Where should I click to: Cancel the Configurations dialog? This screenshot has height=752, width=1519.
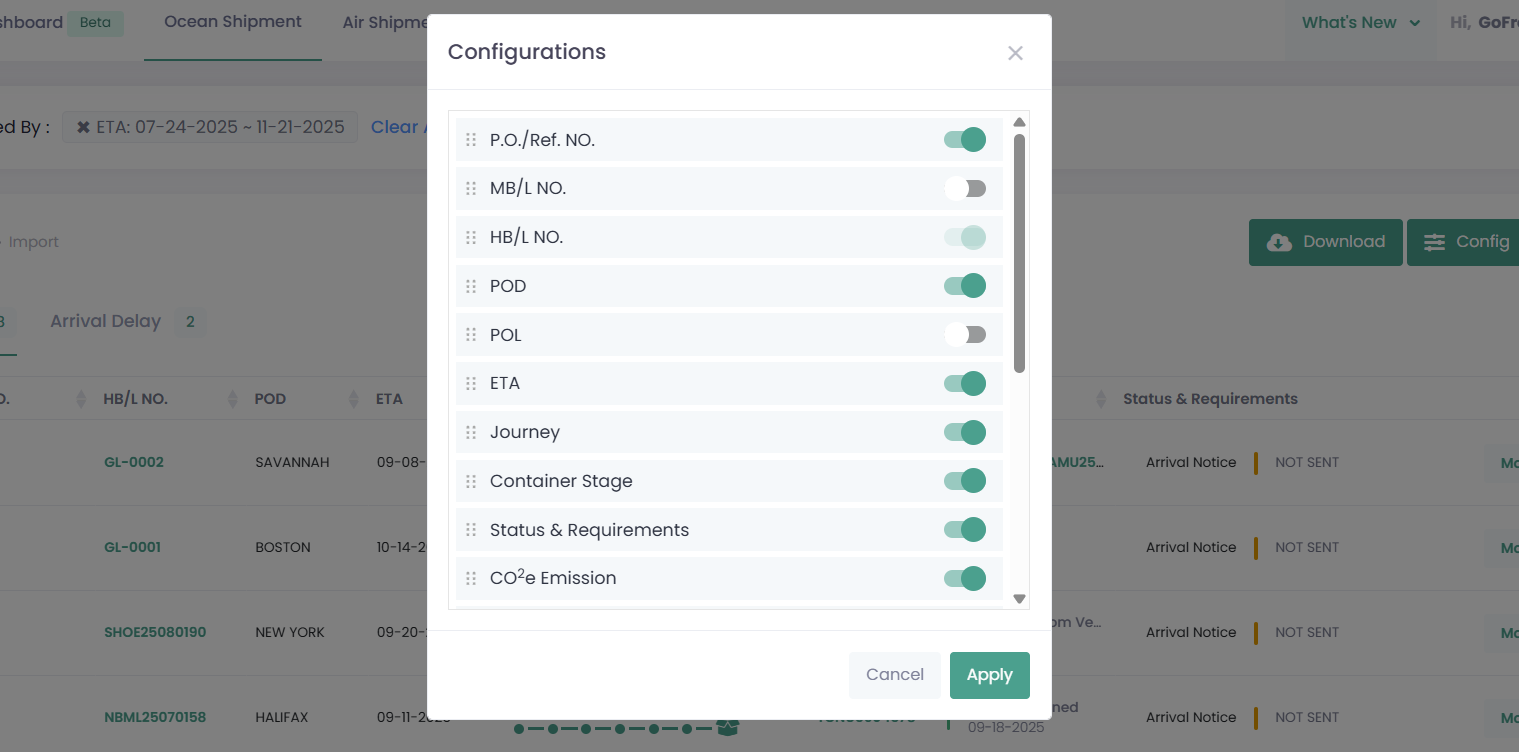pyautogui.click(x=894, y=675)
